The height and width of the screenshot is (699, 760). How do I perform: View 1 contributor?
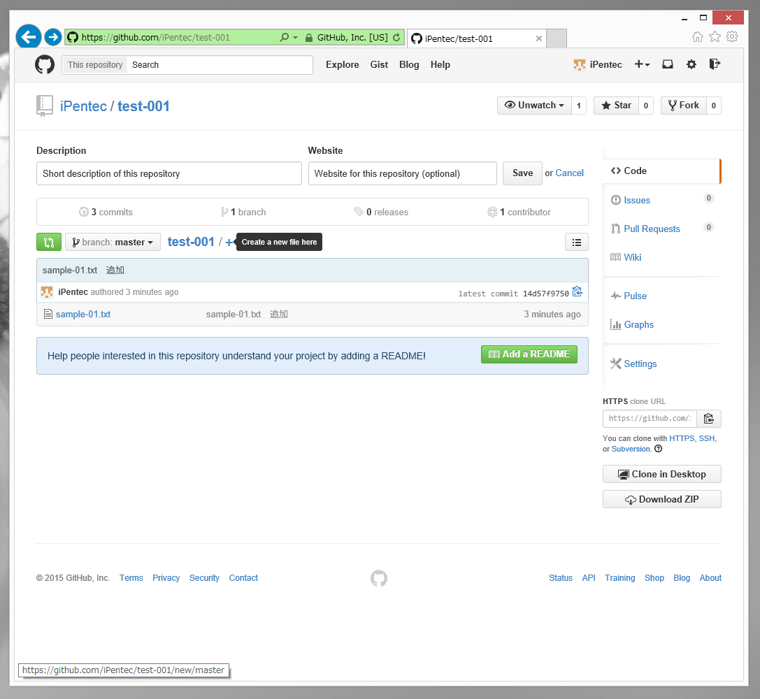tap(519, 212)
